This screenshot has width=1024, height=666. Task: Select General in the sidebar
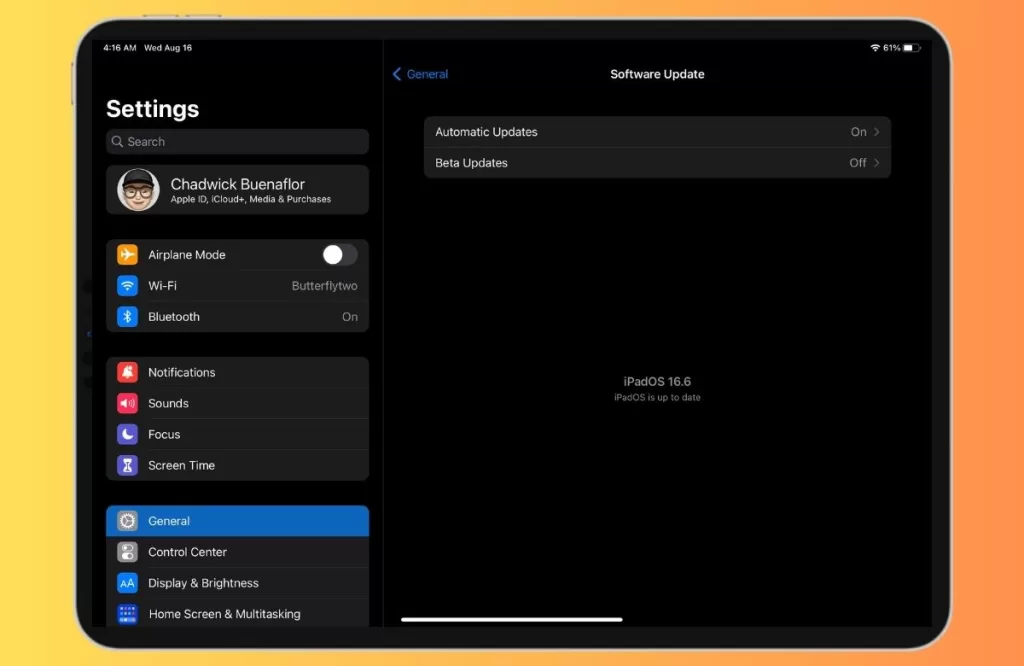[238, 521]
